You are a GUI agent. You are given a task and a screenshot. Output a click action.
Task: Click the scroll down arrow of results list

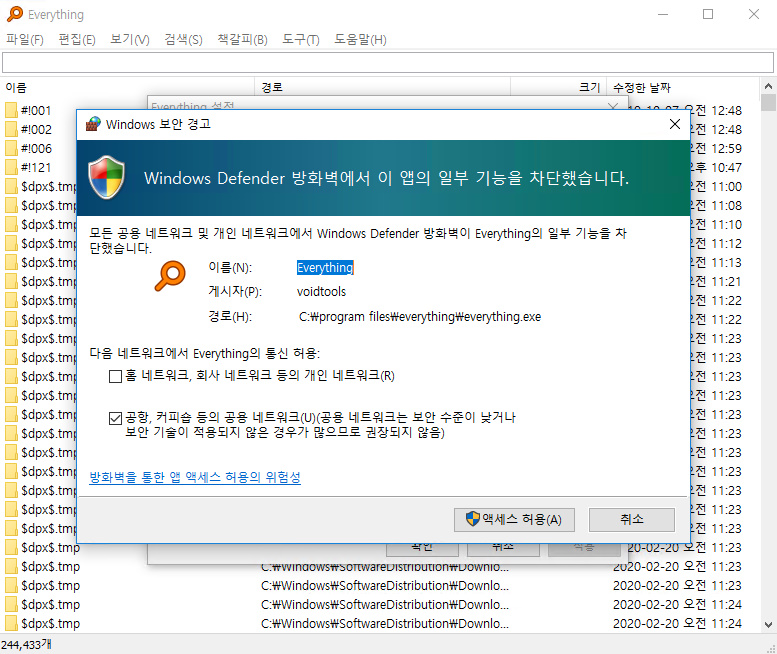click(768, 624)
